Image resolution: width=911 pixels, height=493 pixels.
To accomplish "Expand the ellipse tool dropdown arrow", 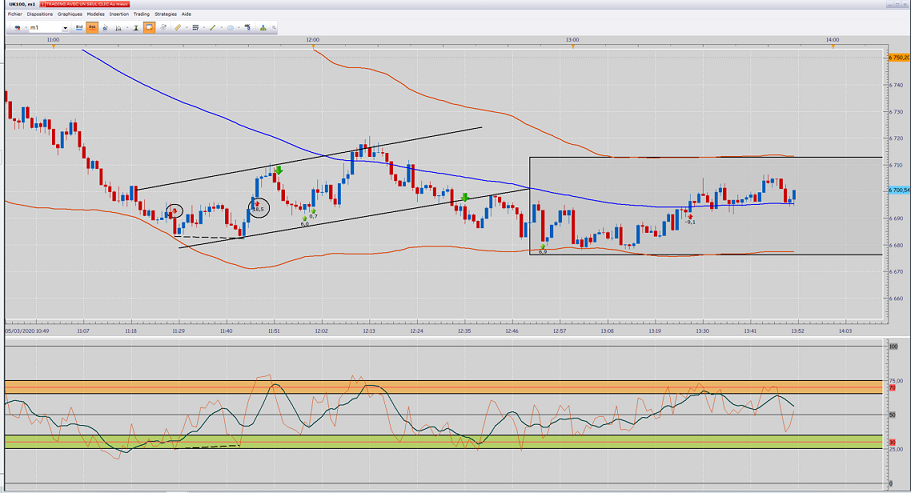I will coord(239,27).
